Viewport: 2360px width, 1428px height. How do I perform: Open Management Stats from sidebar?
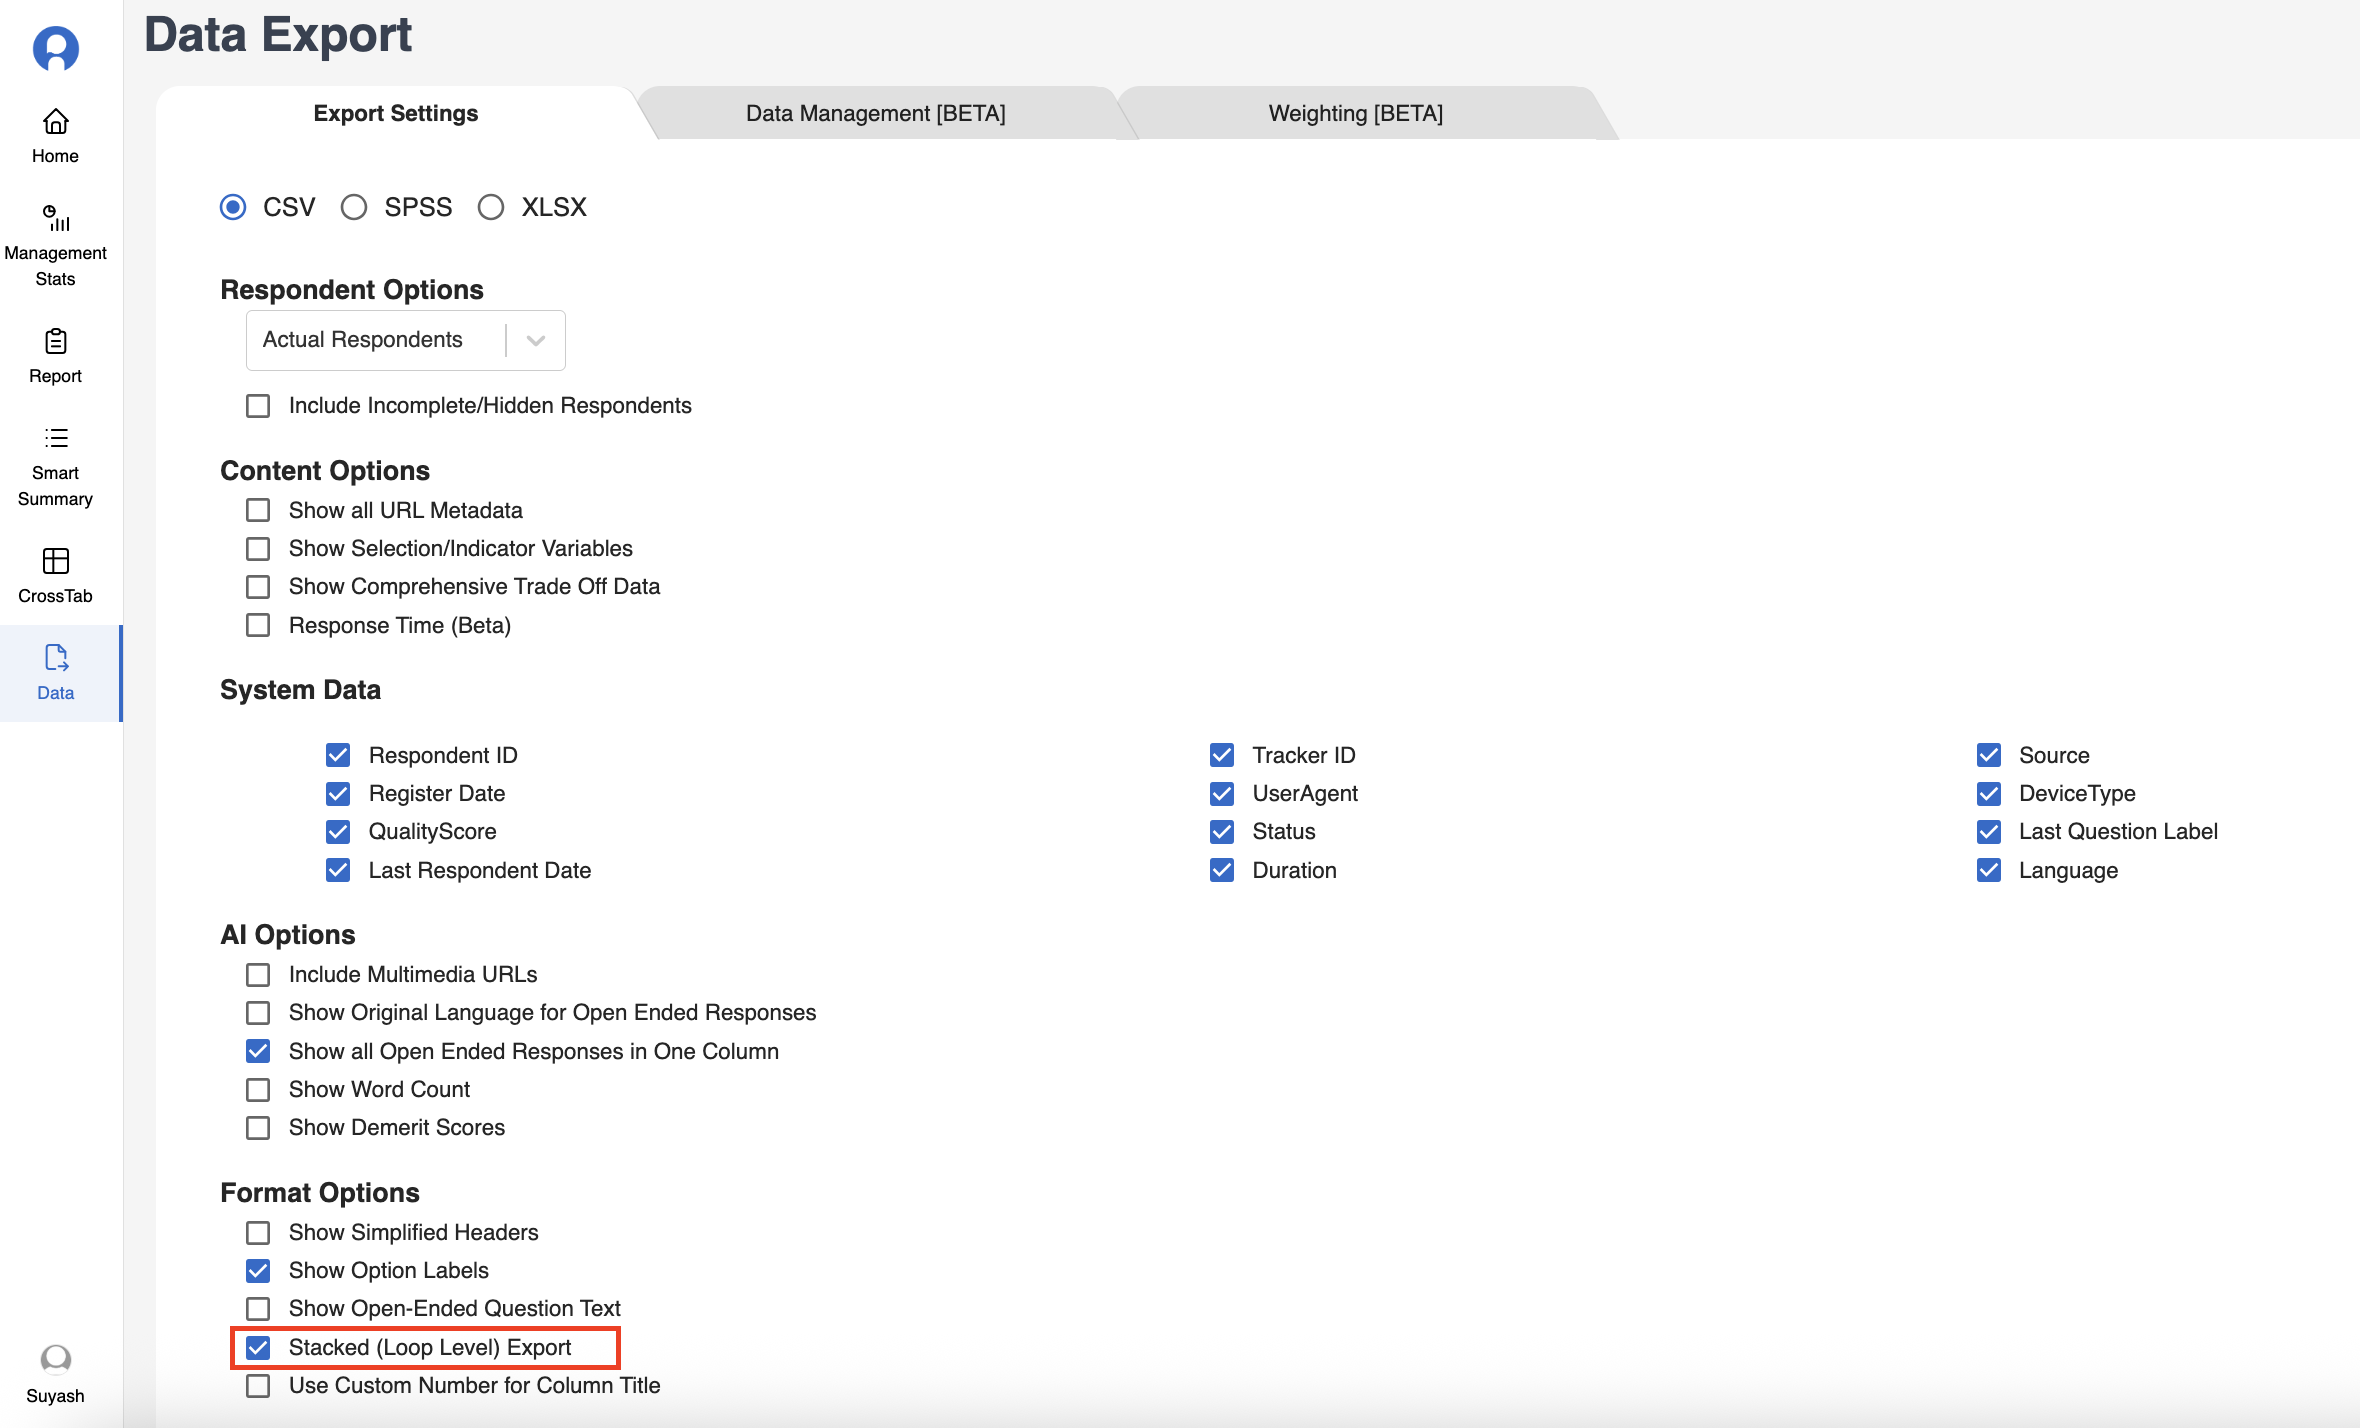(x=55, y=218)
